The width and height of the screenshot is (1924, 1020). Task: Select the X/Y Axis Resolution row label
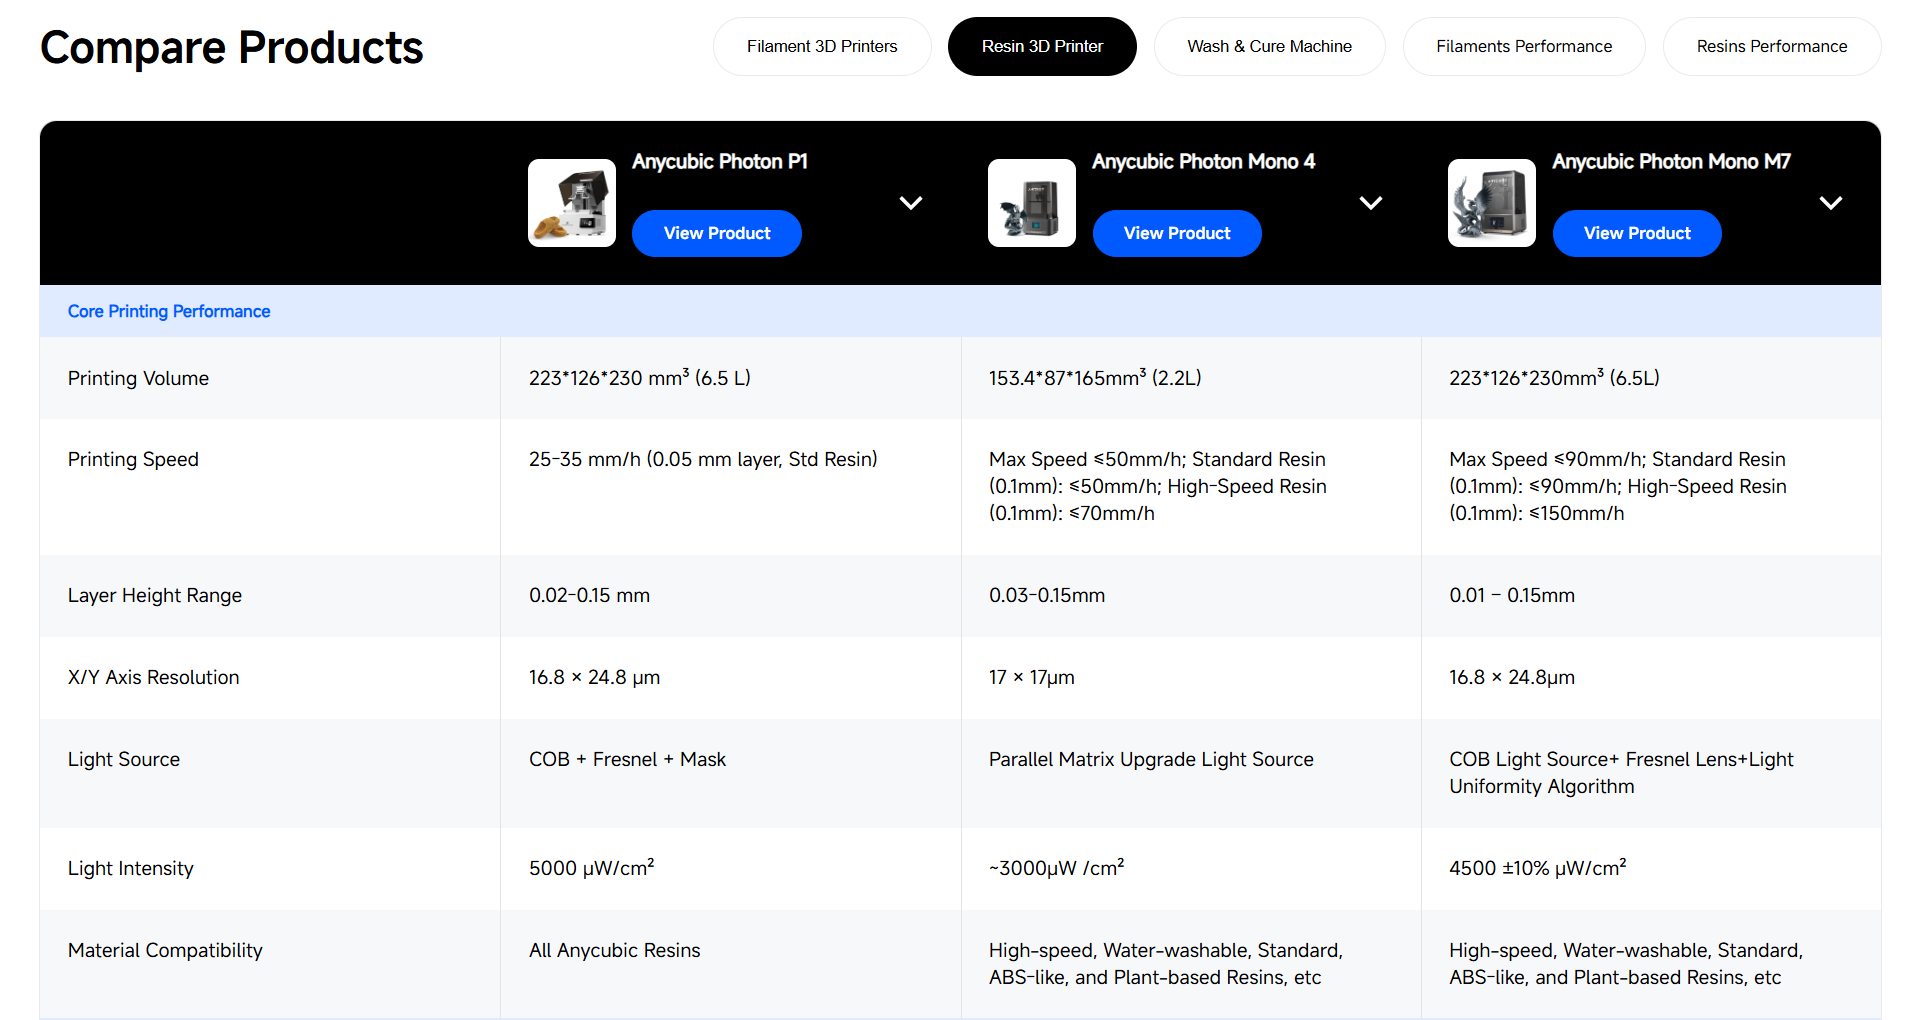[x=154, y=677]
